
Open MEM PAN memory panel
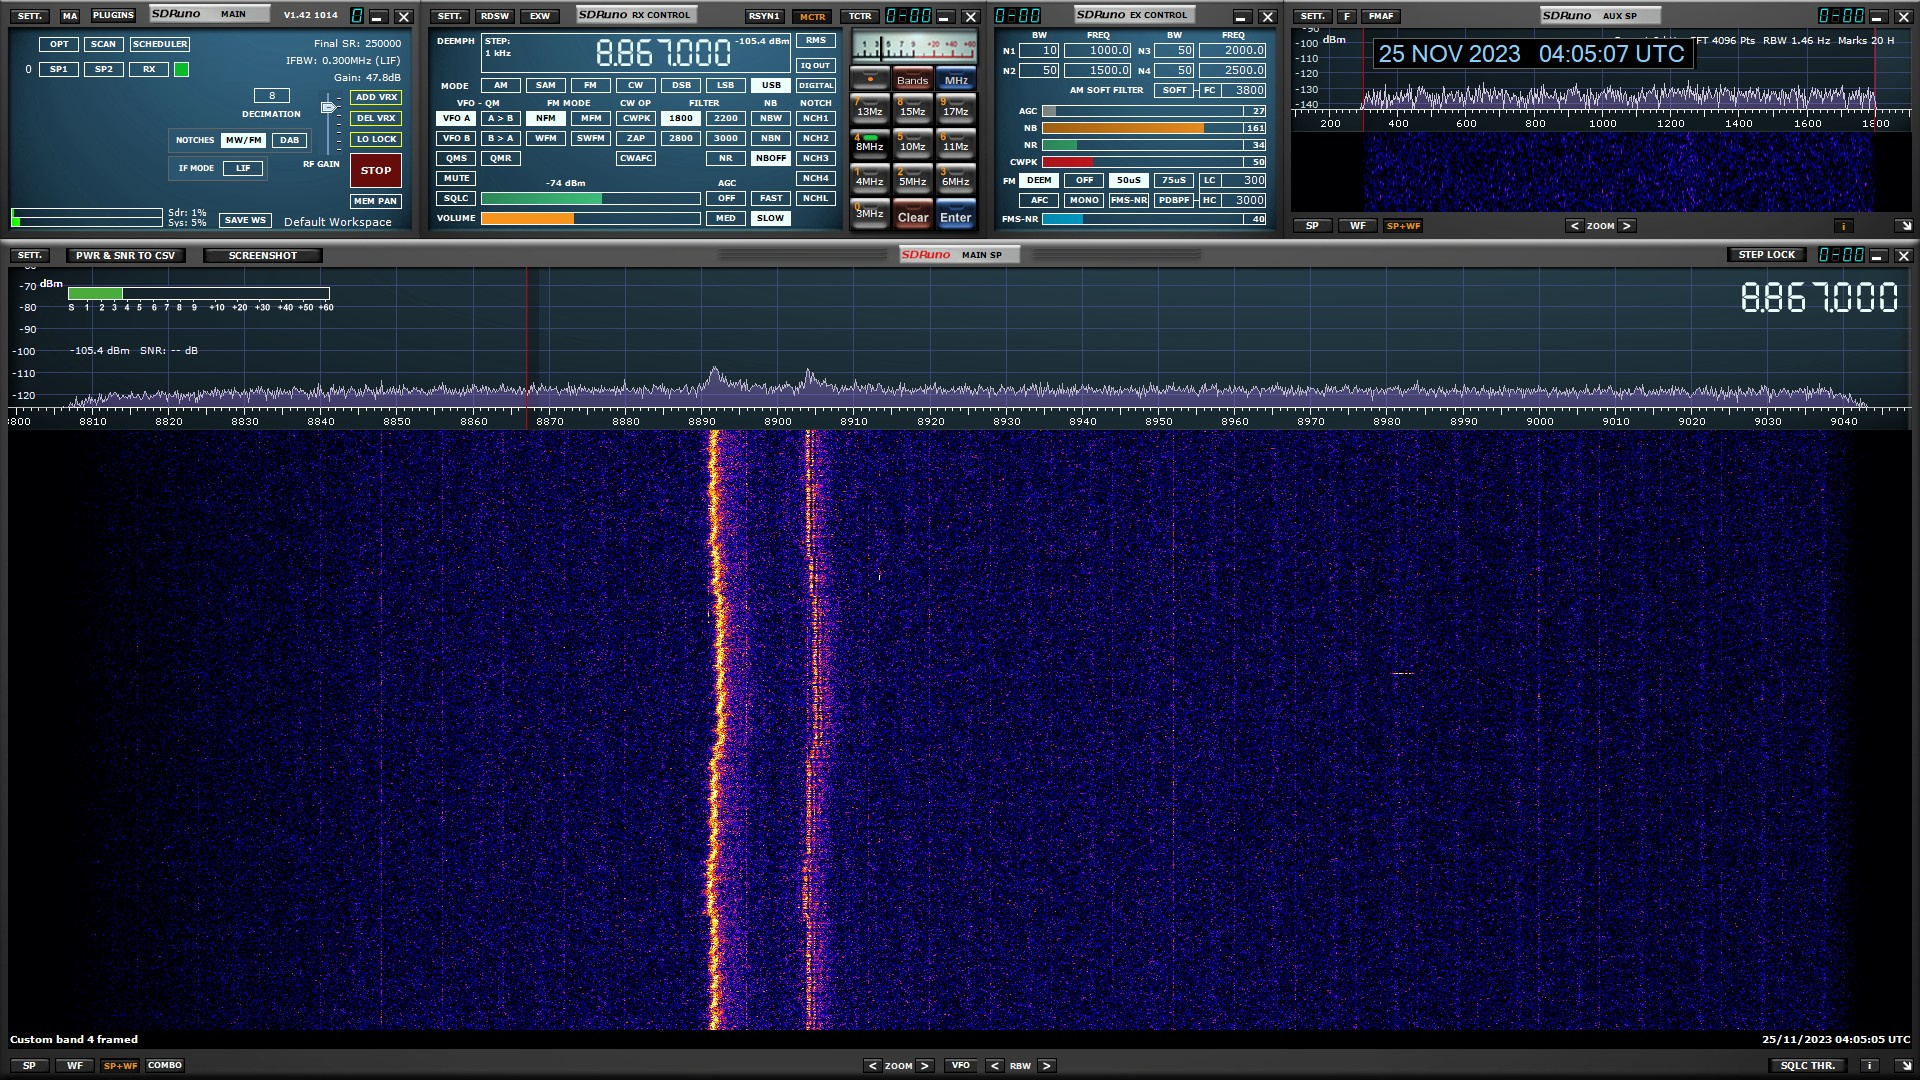(376, 201)
